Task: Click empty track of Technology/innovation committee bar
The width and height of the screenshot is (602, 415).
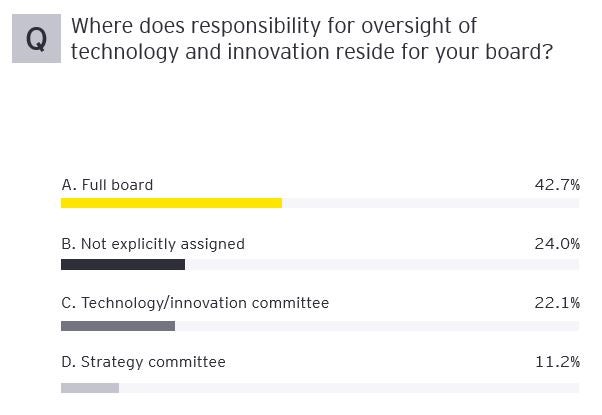Action: [378, 325]
